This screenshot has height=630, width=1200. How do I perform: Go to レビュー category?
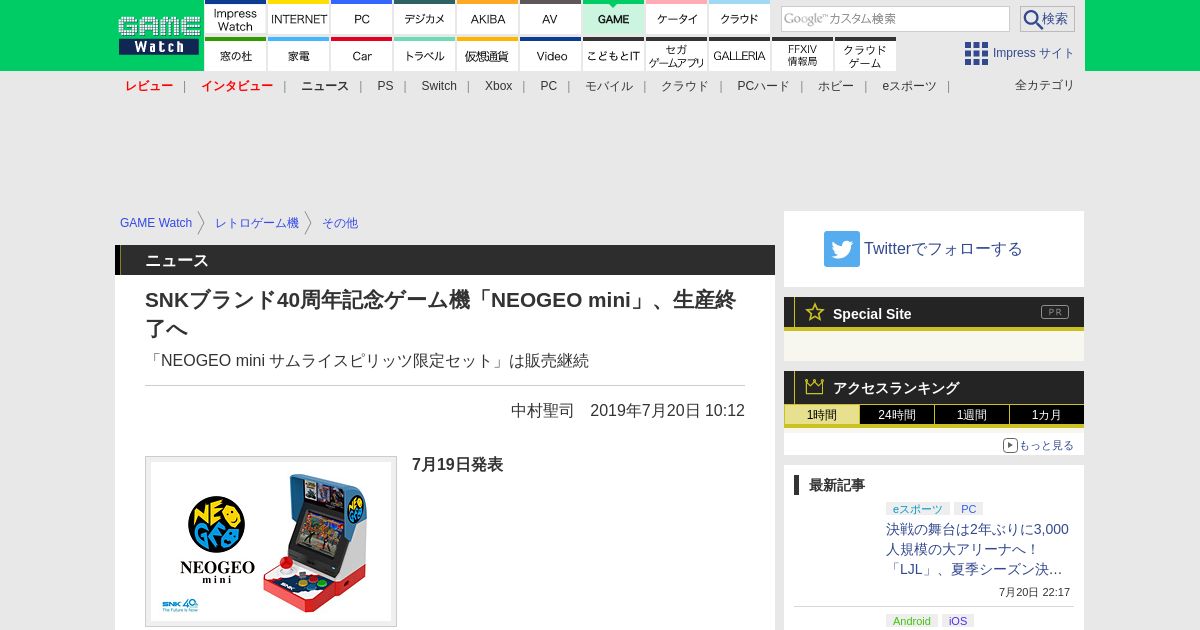[x=149, y=86]
